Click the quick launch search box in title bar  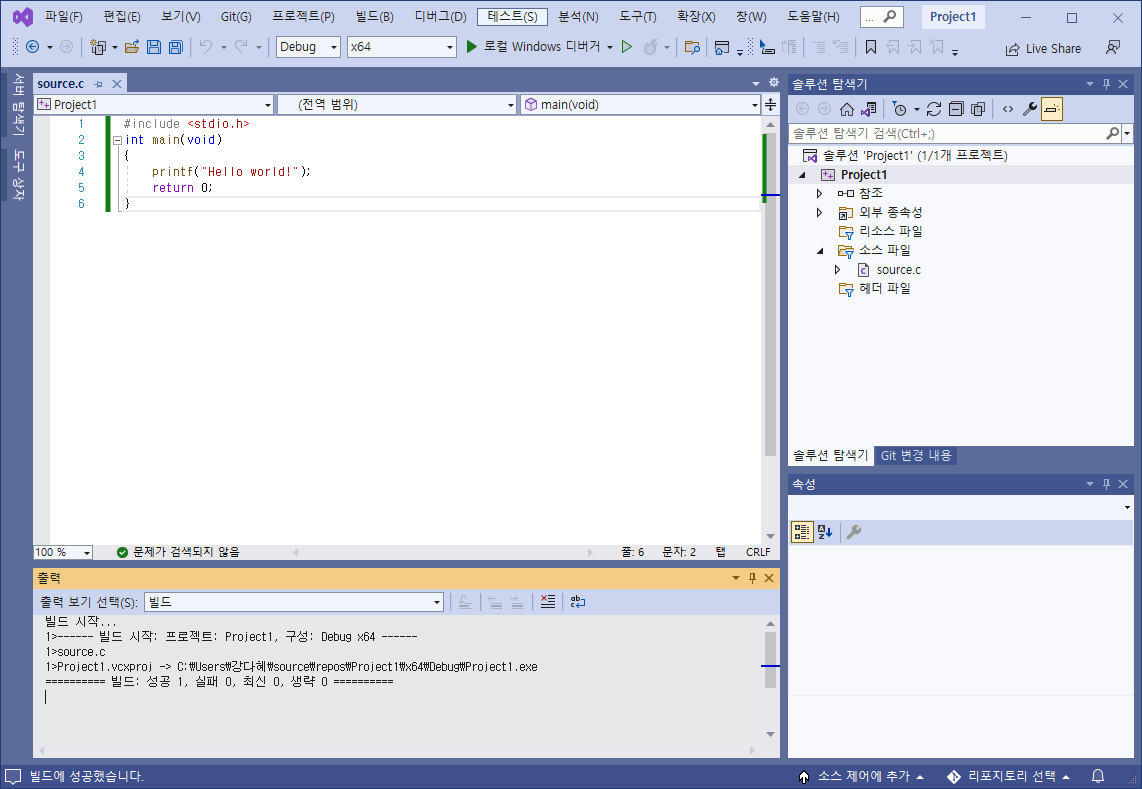click(x=881, y=17)
